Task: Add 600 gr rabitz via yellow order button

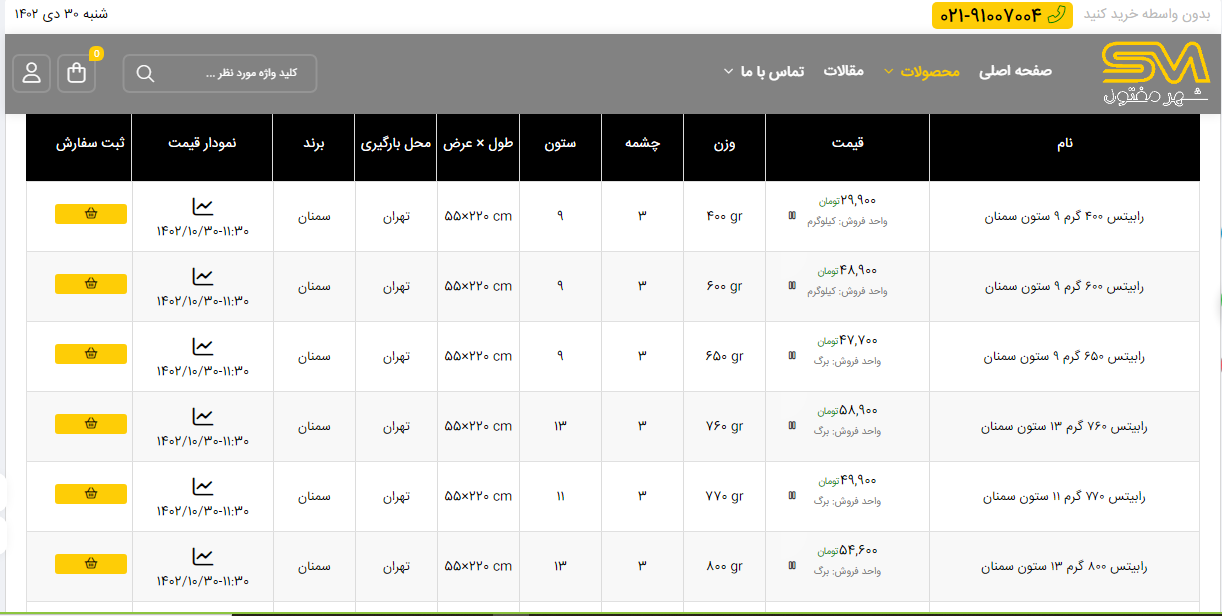Action: (x=91, y=284)
